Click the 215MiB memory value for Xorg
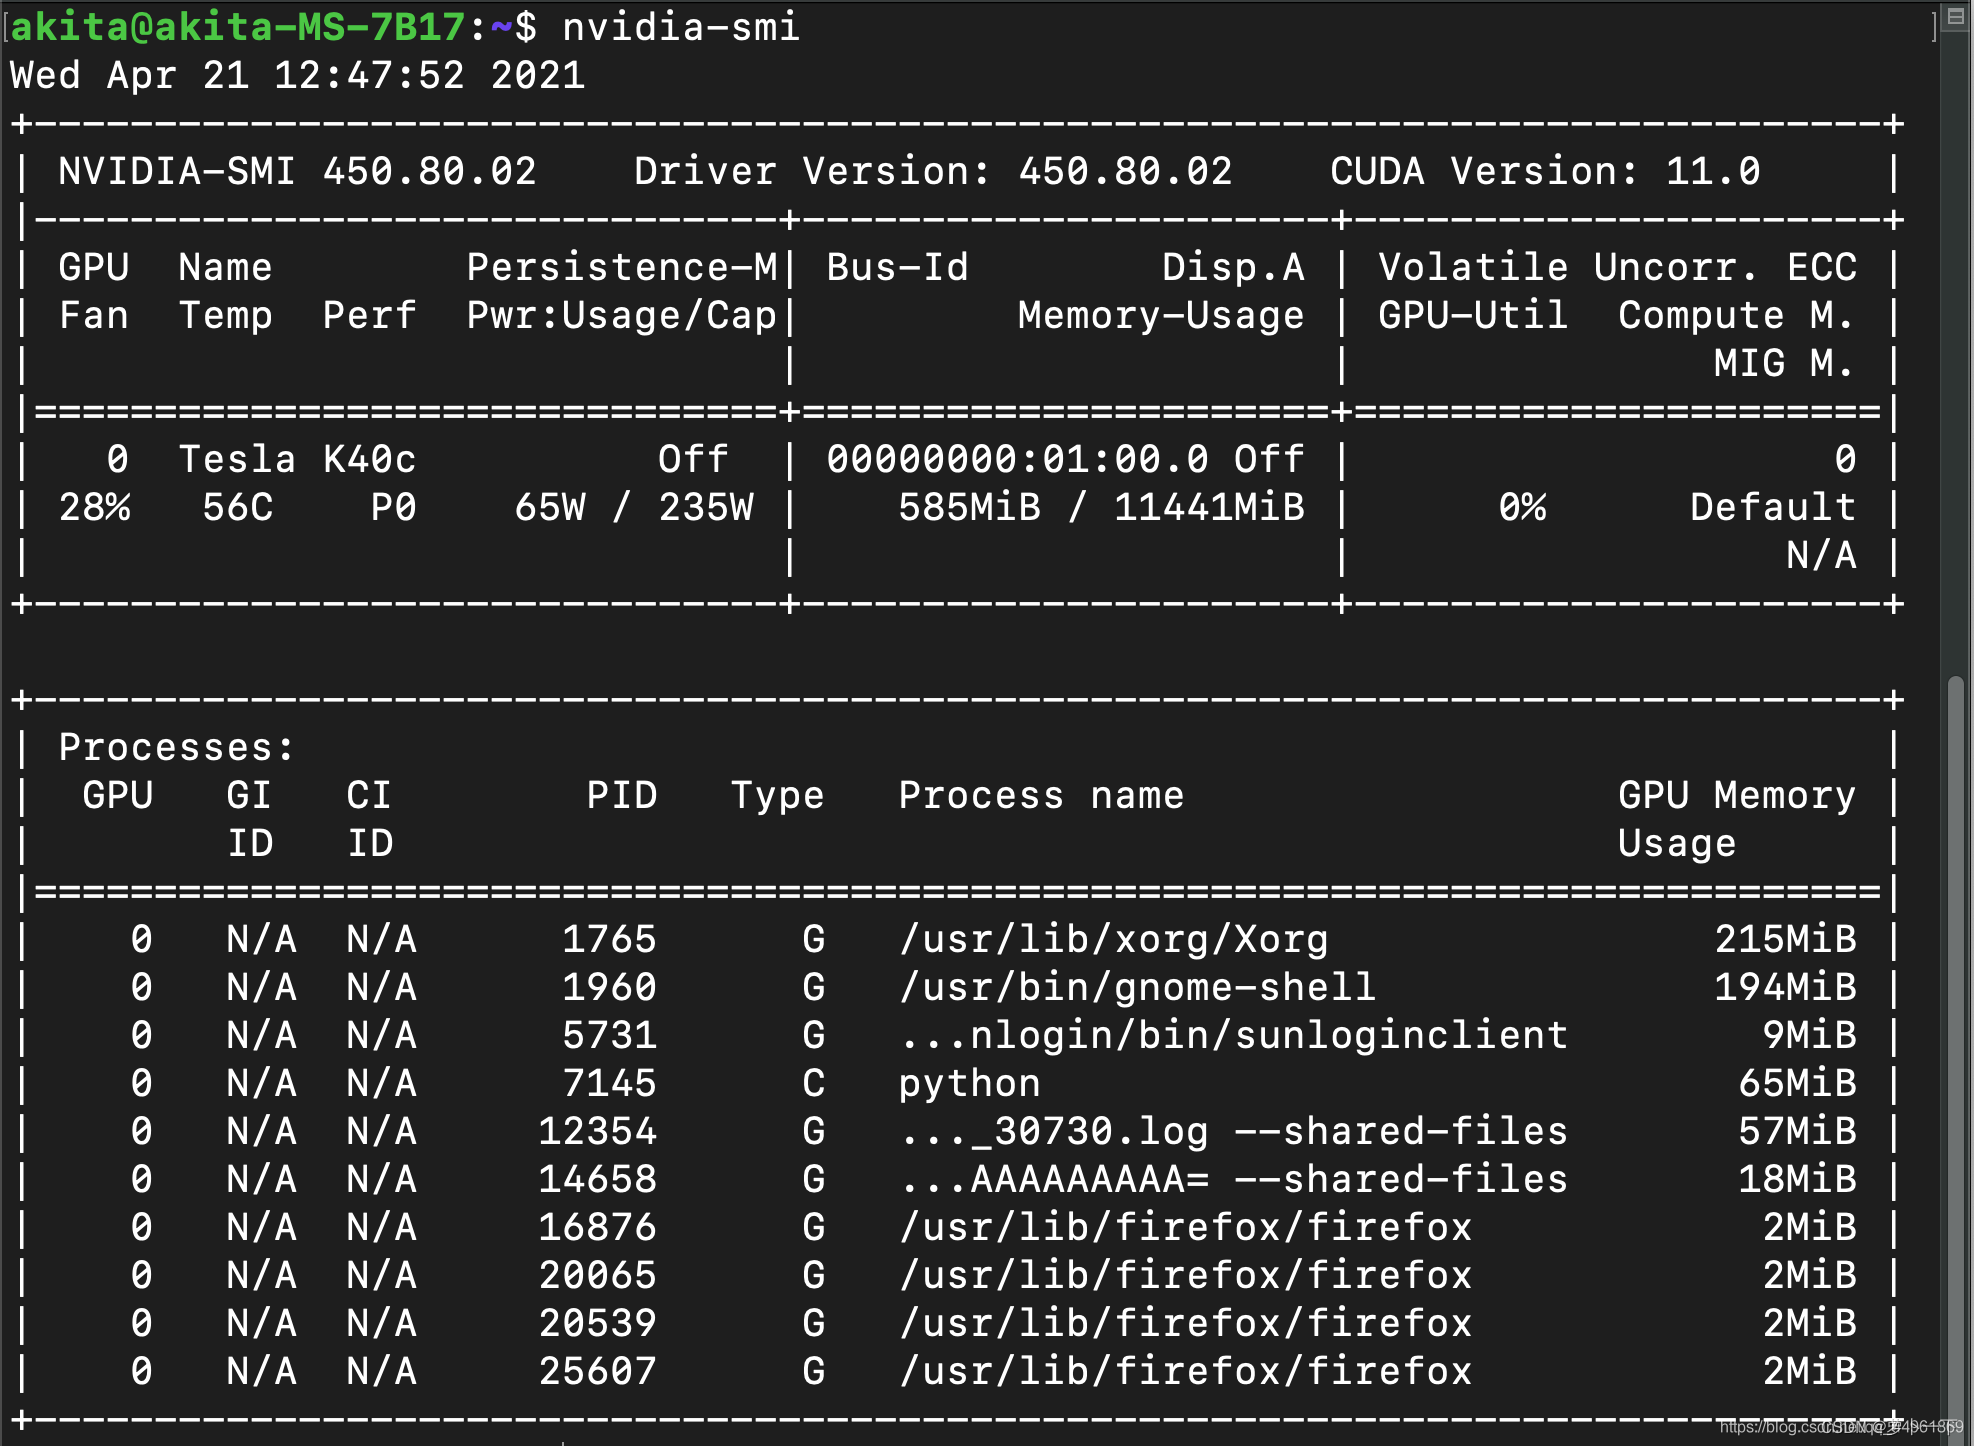 coord(1785,939)
